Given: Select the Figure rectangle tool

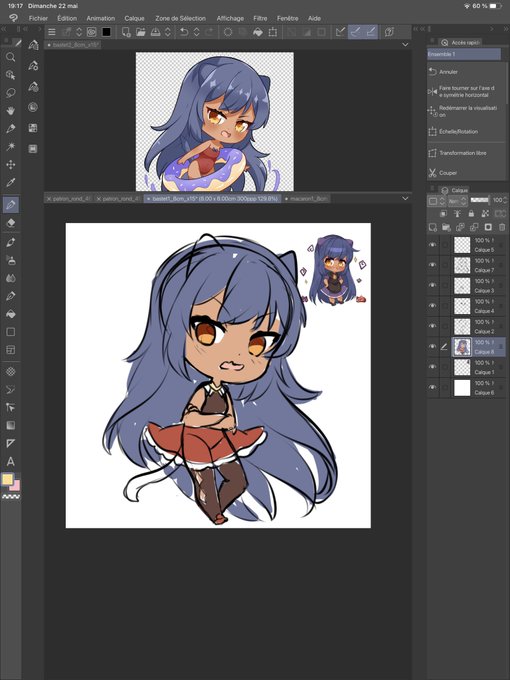Looking at the screenshot, I should [x=11, y=332].
